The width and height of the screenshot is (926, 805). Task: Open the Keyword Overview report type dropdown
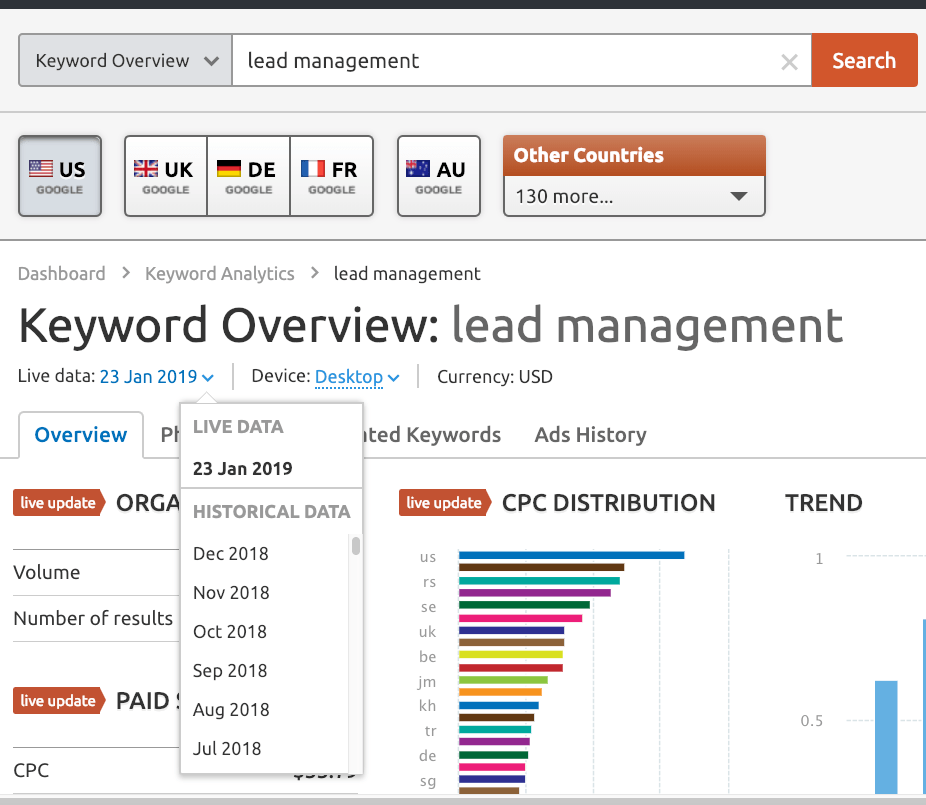pos(125,60)
